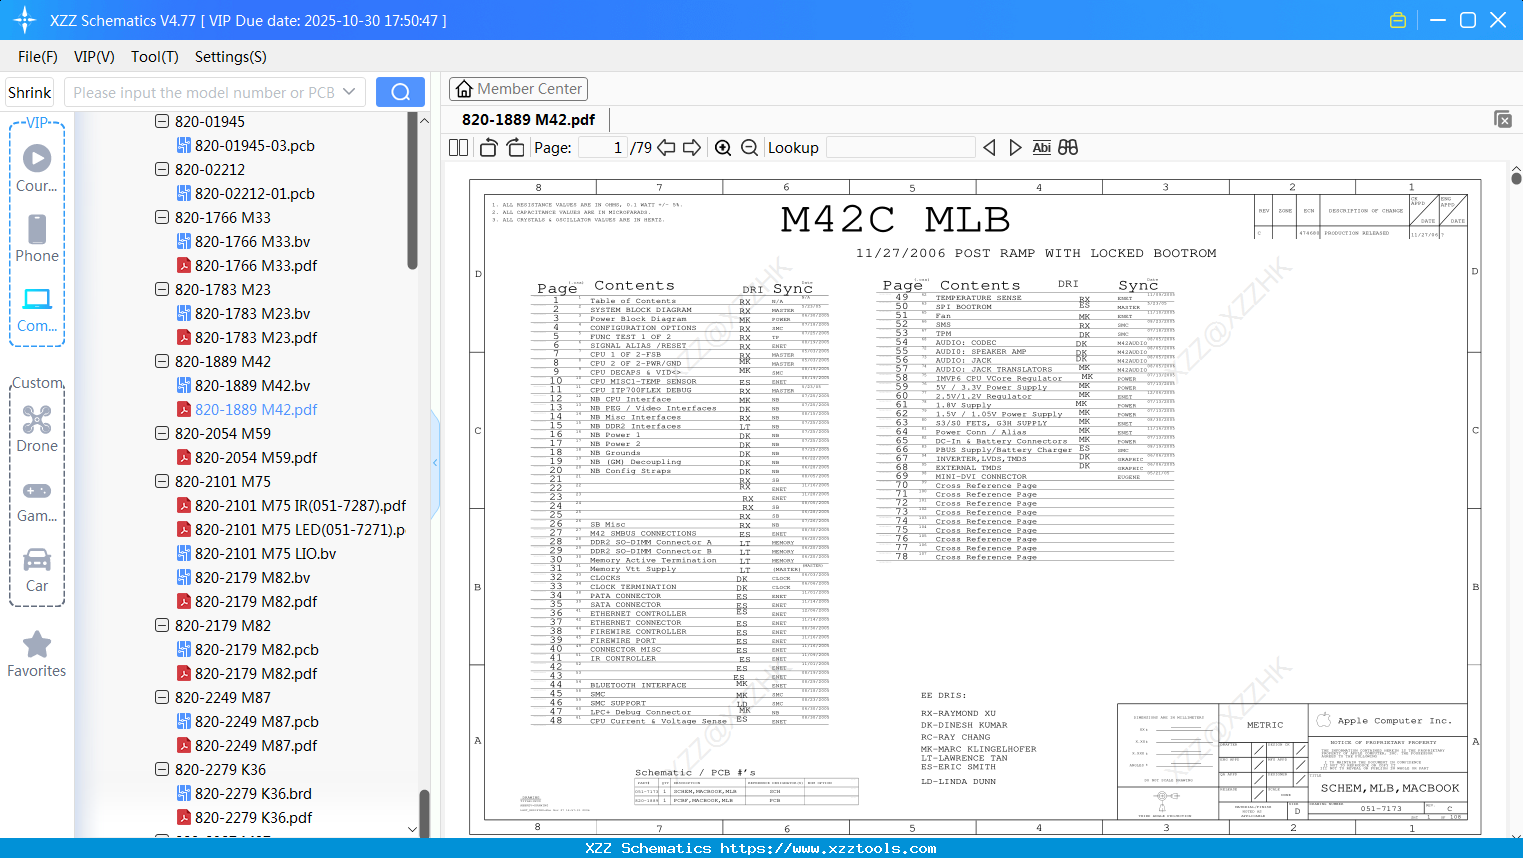The width and height of the screenshot is (1523, 858).
Task: Rotate the page counterclockwise
Action: (x=489, y=148)
